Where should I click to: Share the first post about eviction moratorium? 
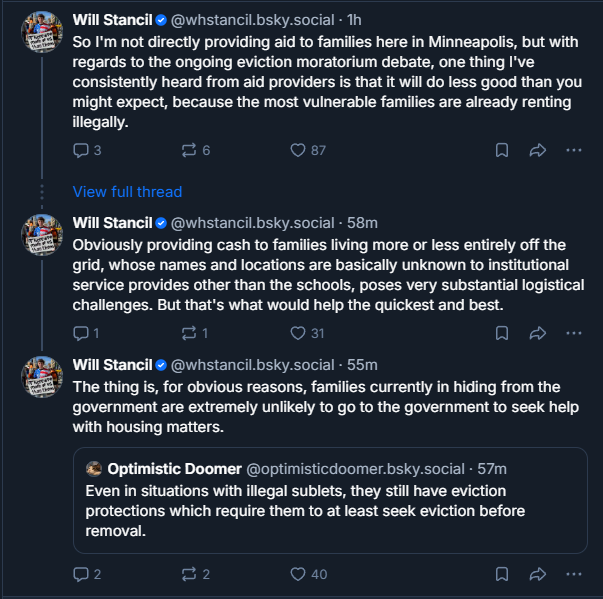(538, 150)
